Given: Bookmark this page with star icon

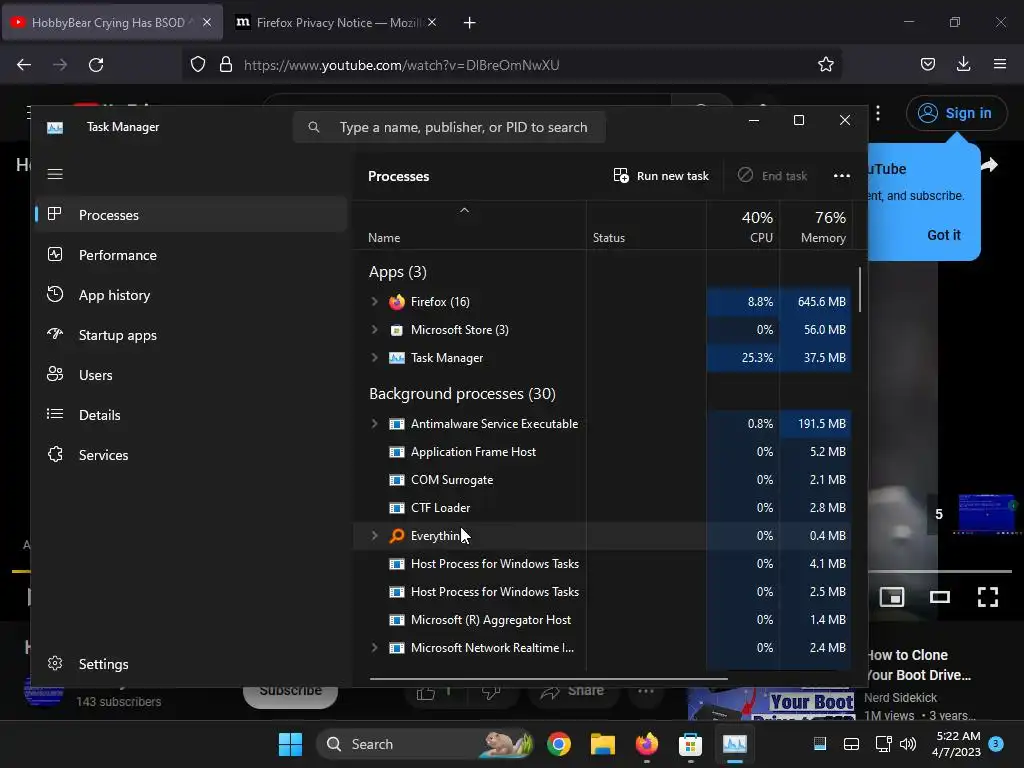Looking at the screenshot, I should pos(825,64).
